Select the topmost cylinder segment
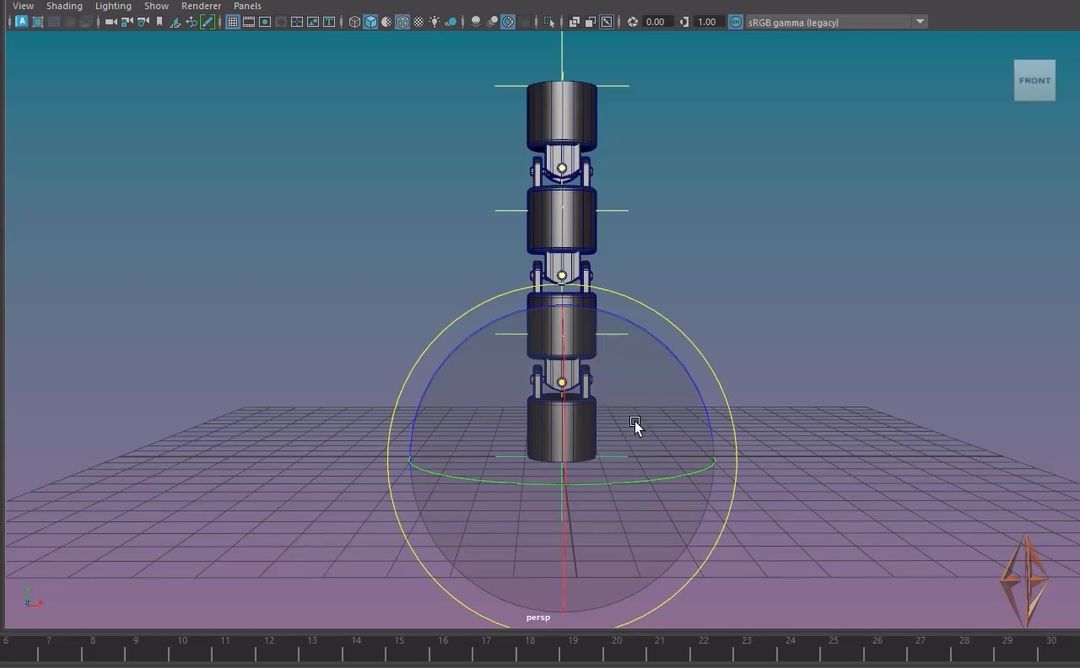The width and height of the screenshot is (1080, 668). click(x=562, y=116)
